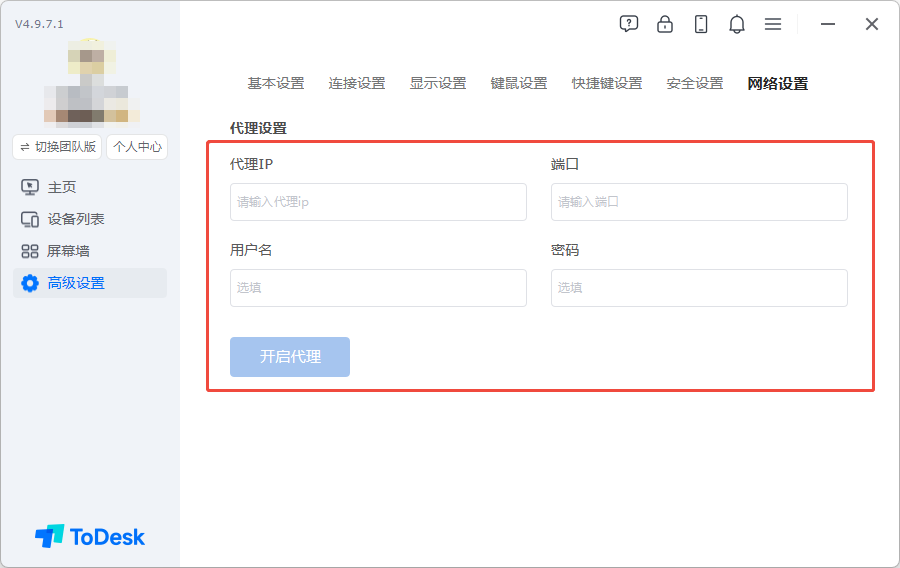This screenshot has width=900, height=568.
Task: Switch to the 显示设置 tab
Action: tap(437, 83)
